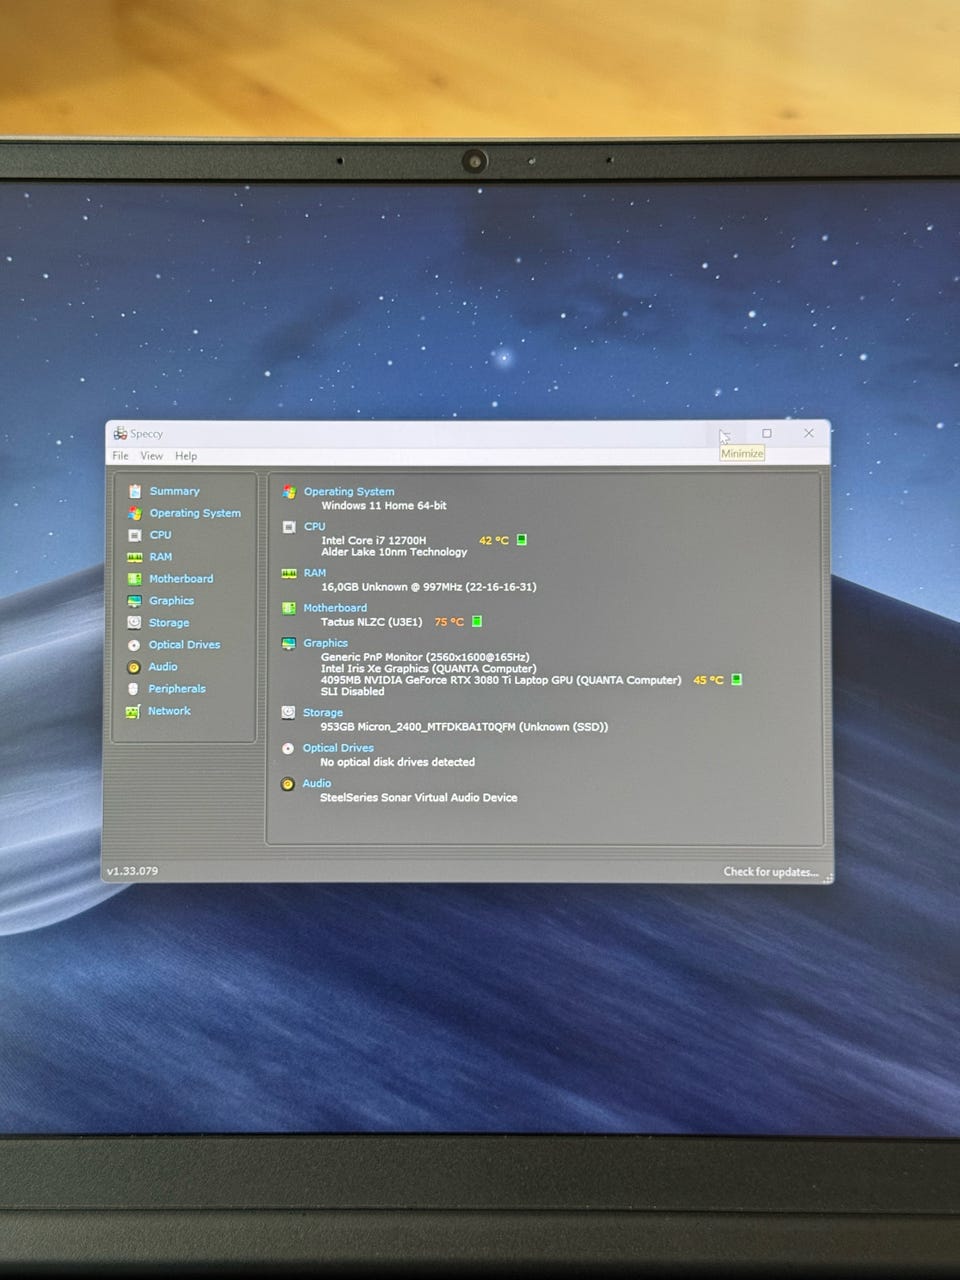Click the Windows logo icon in summary pane

pos(289,491)
